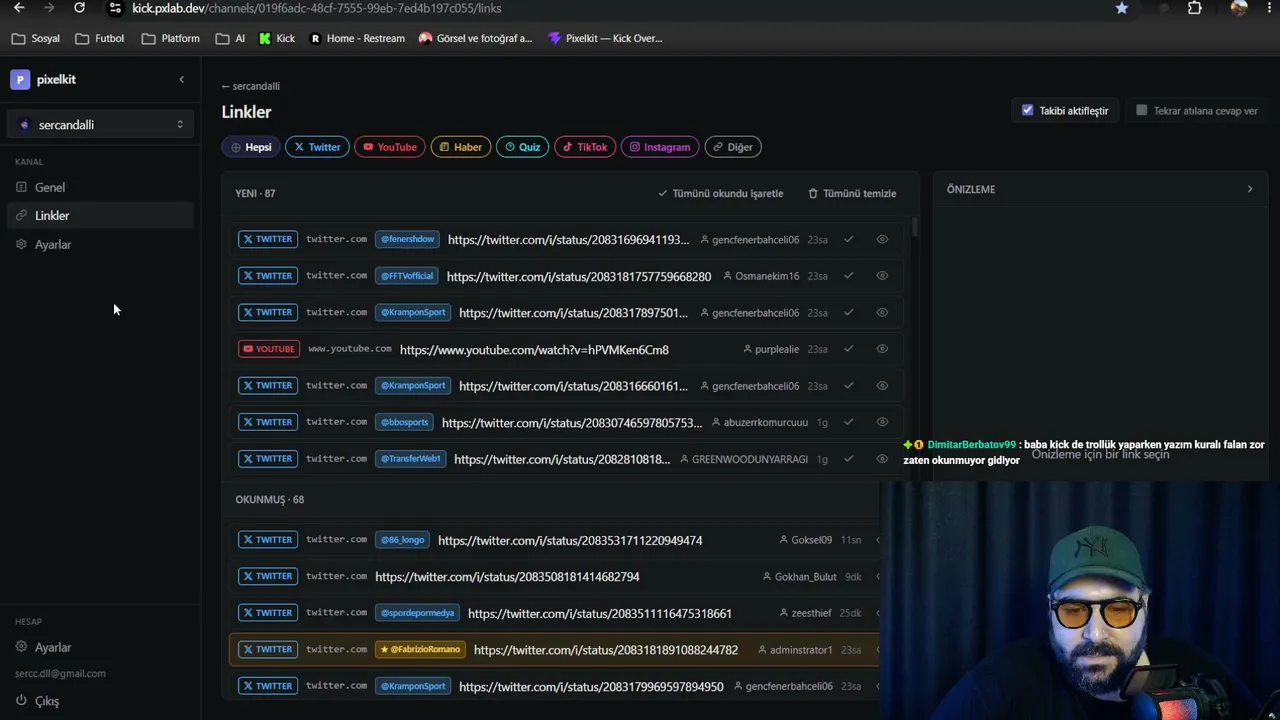
Task: Open the browser profile avatar
Action: 1239,8
